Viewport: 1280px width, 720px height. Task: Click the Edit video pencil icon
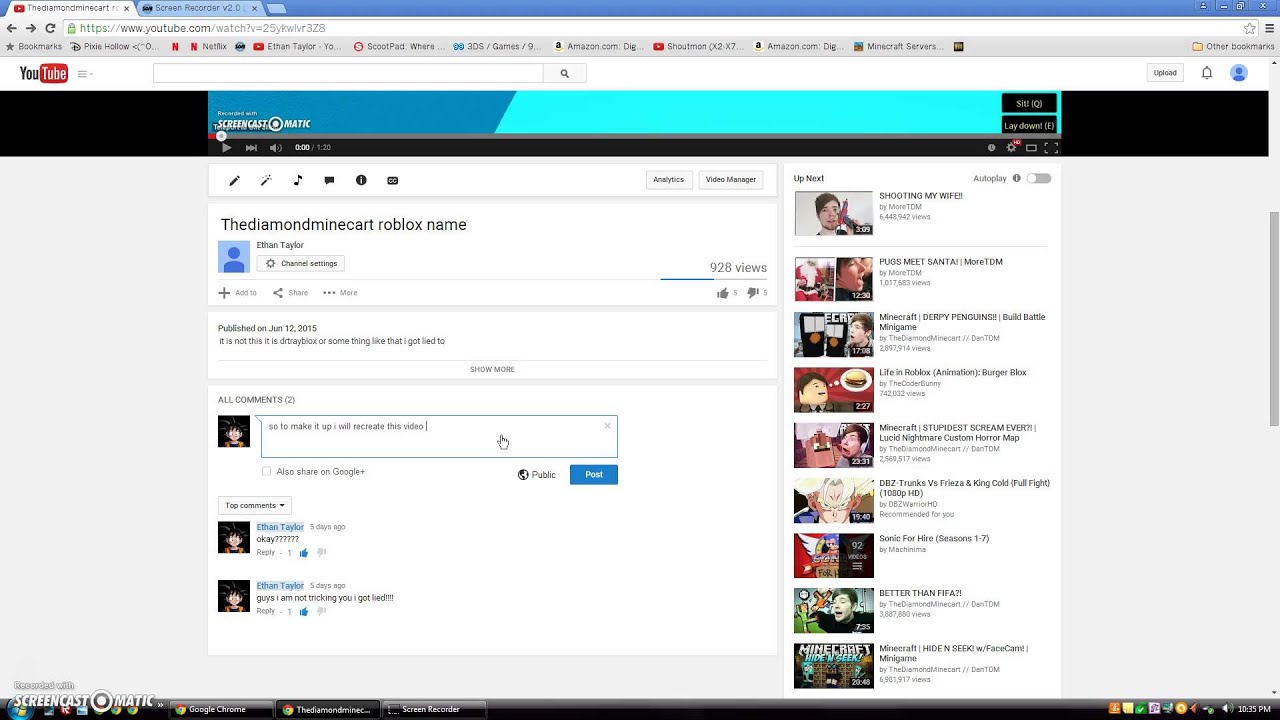(234, 180)
